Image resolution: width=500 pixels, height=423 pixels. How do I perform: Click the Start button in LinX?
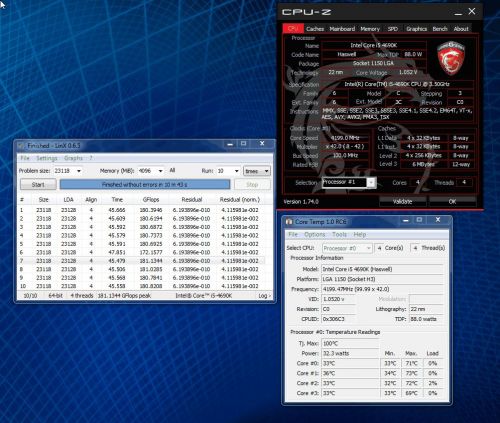(x=38, y=184)
